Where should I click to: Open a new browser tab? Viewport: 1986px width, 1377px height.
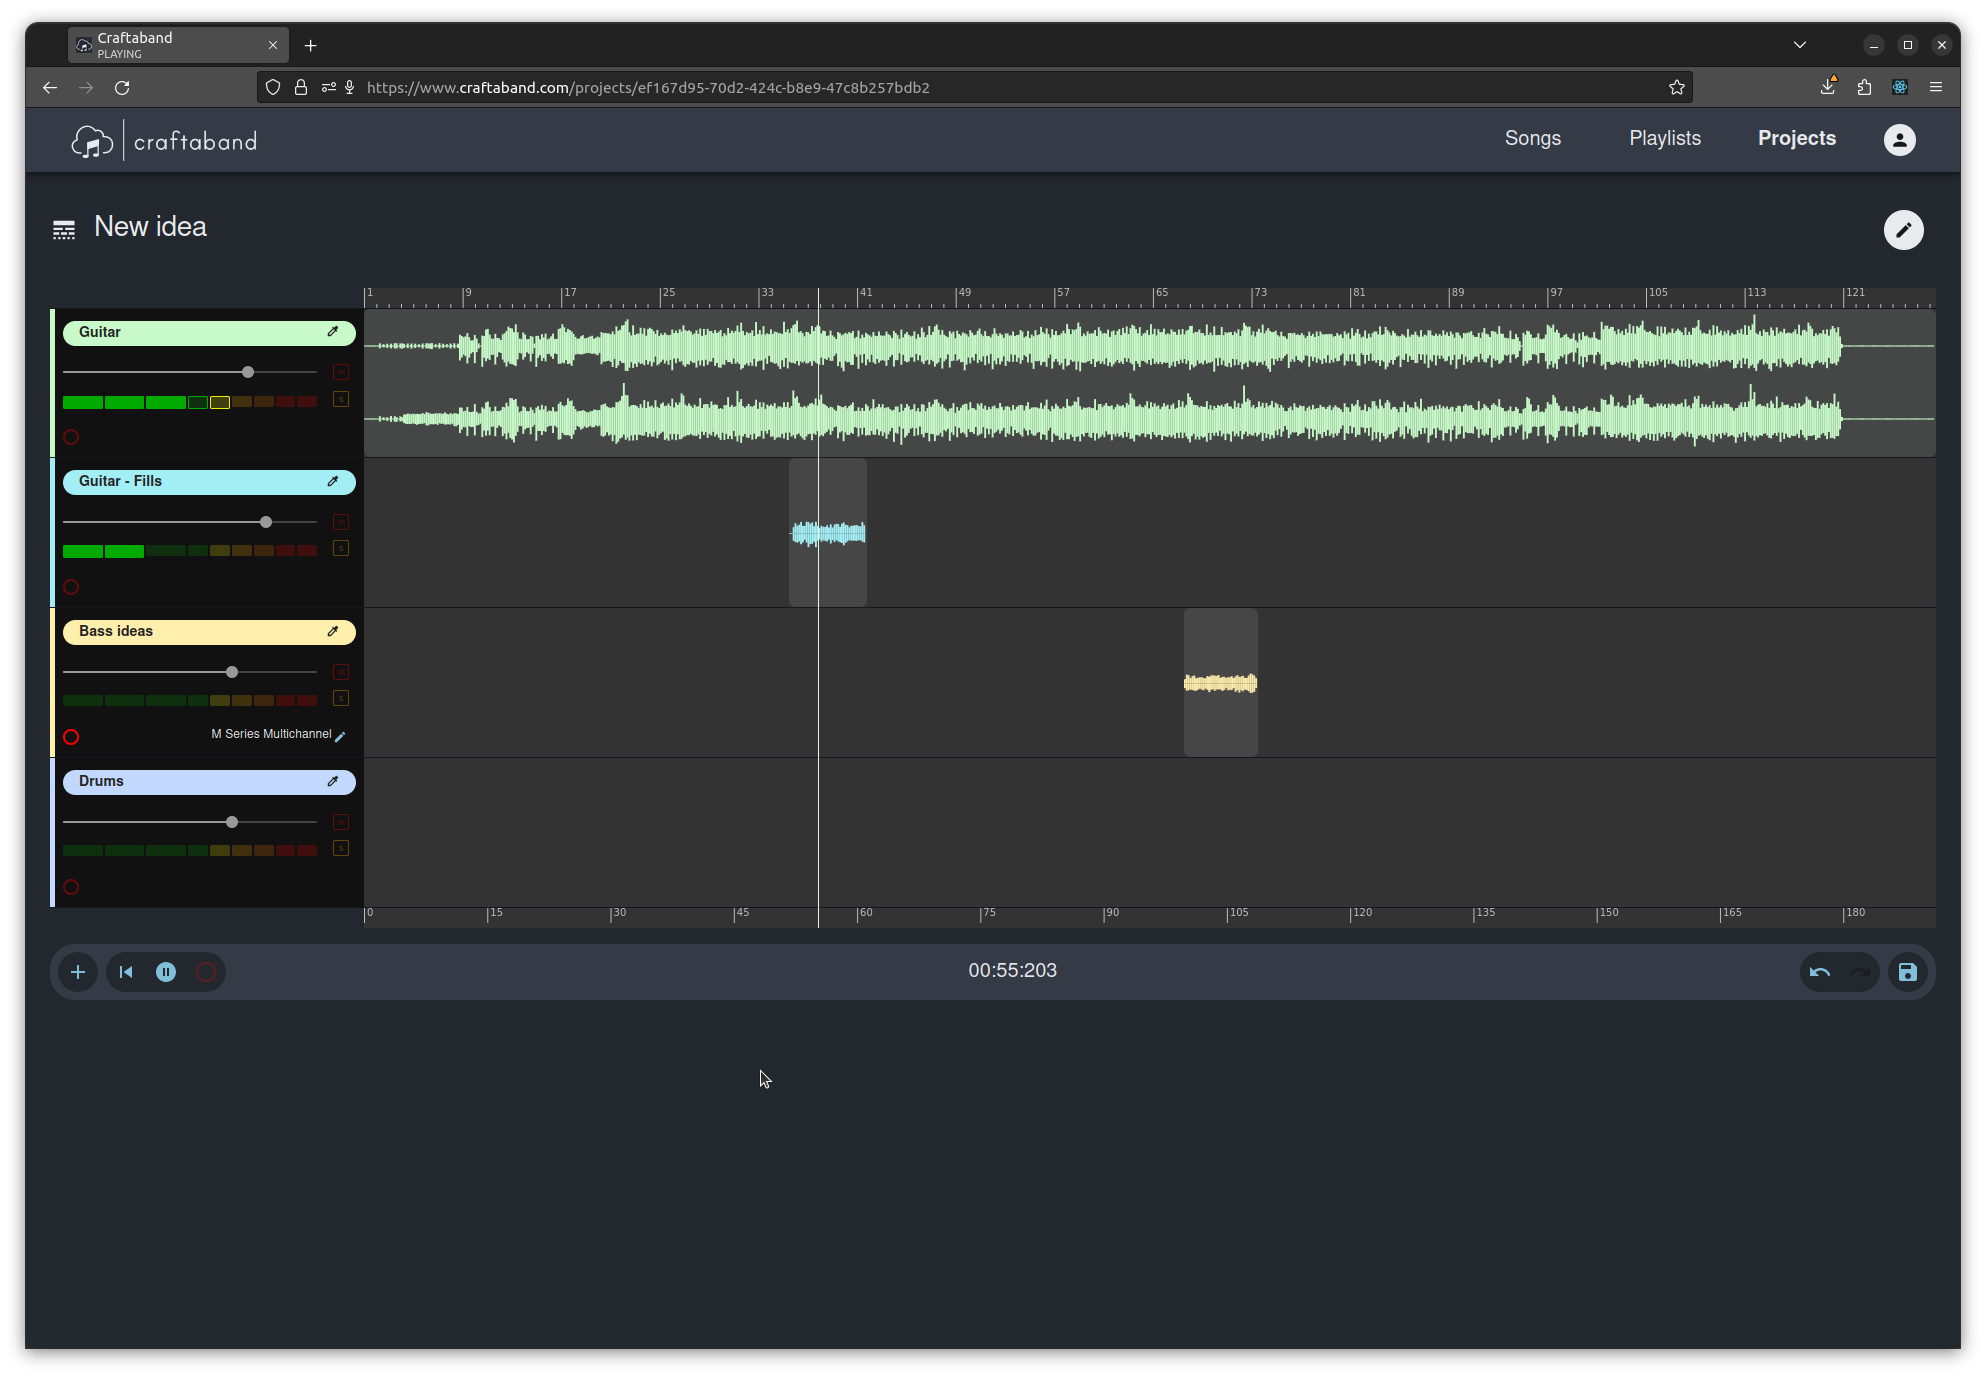pos(311,46)
